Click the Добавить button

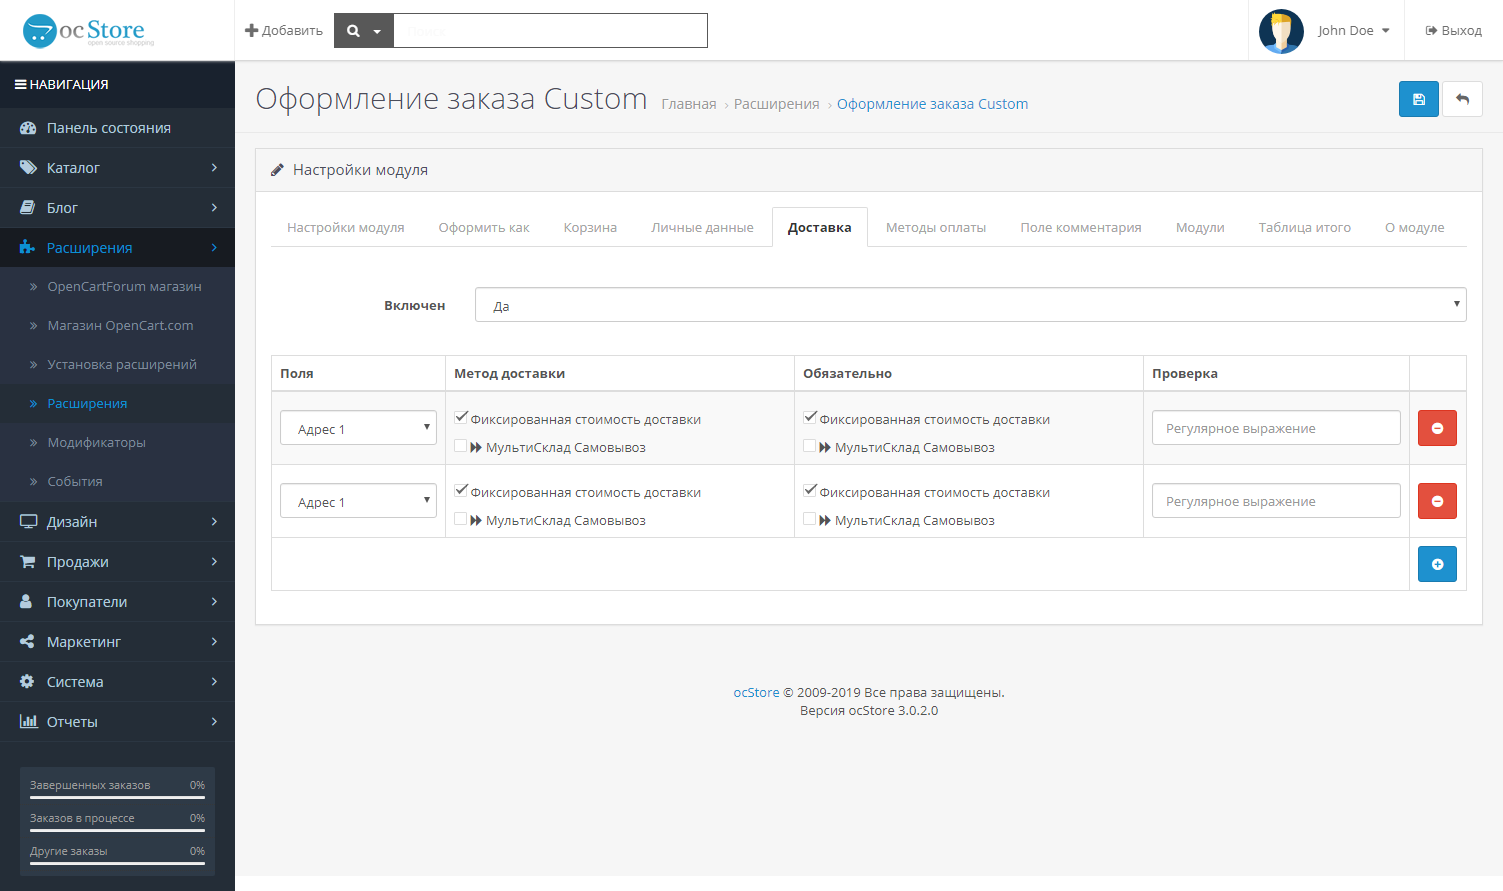point(284,31)
